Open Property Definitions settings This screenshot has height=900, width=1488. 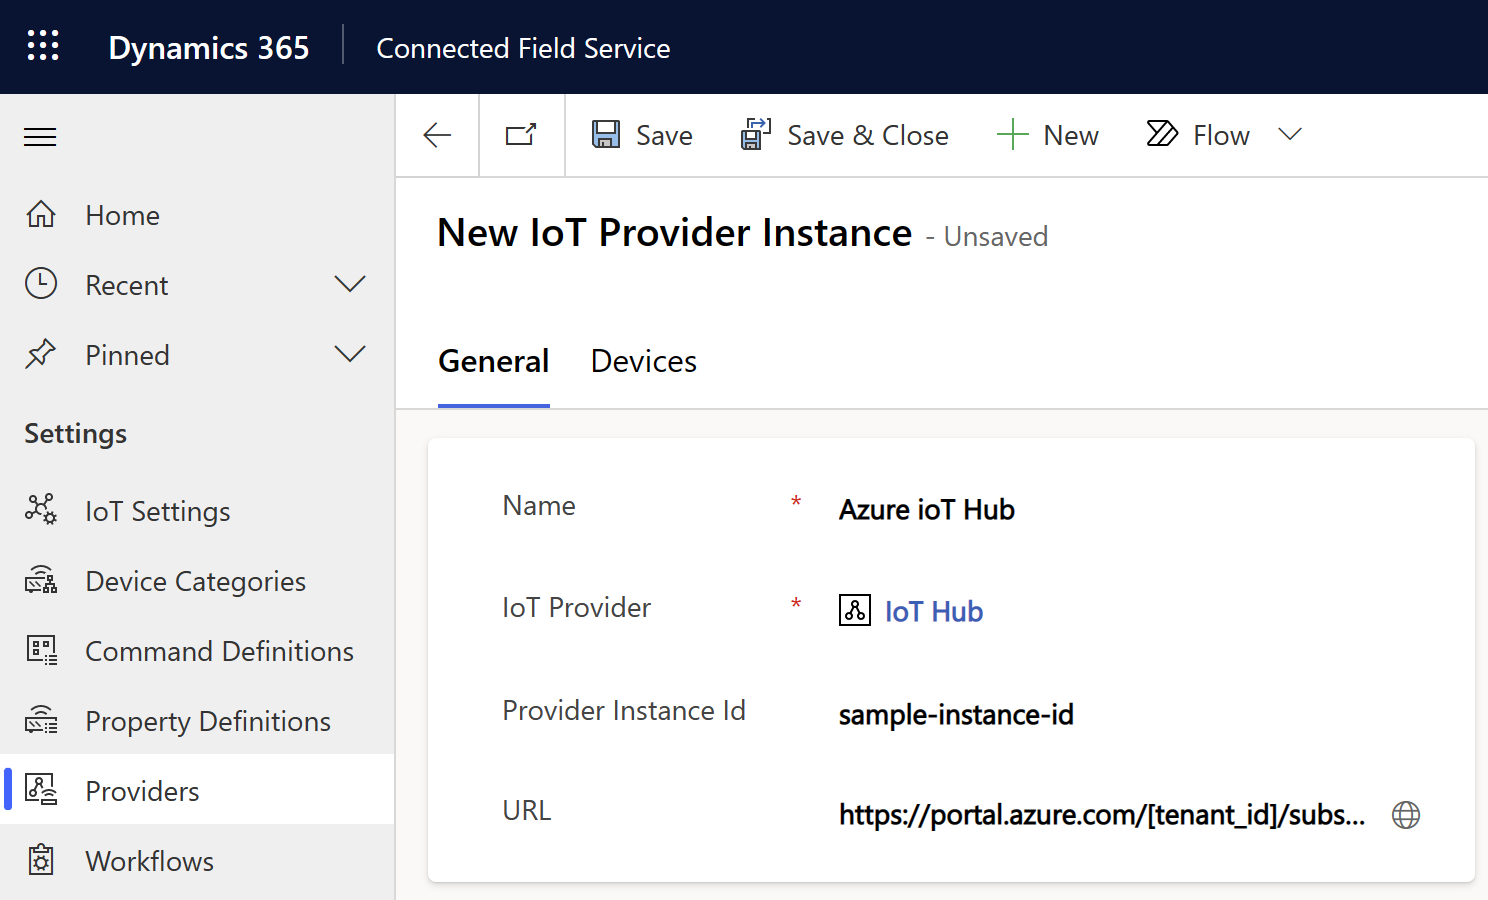(207, 721)
